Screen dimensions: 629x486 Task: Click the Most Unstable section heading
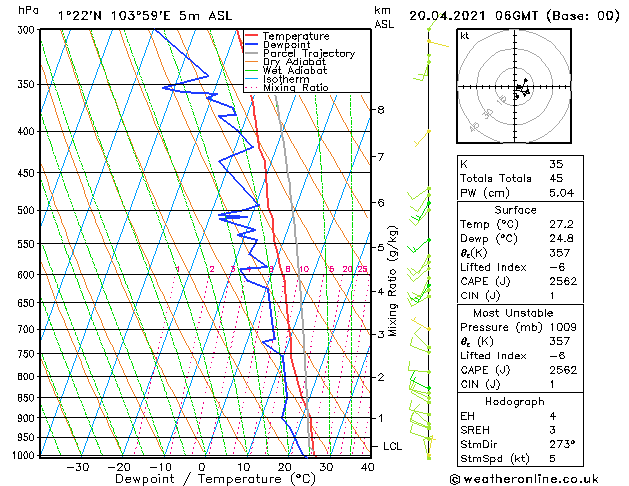513,313
